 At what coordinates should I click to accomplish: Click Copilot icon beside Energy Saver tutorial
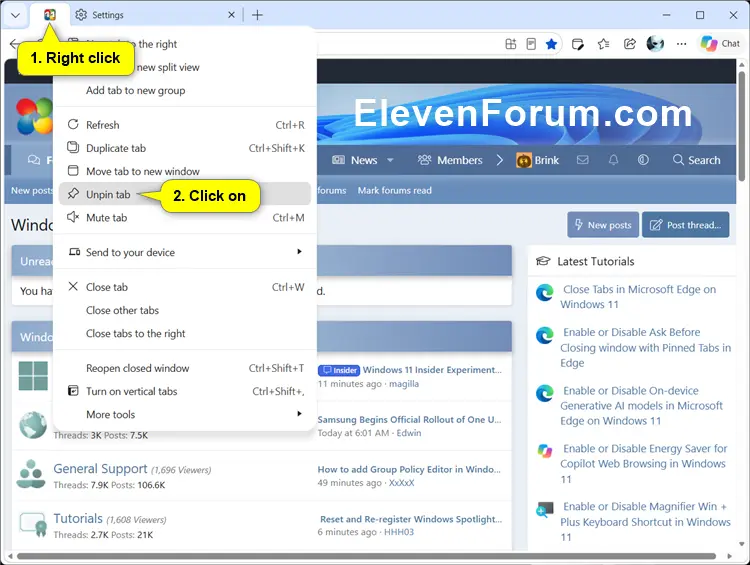coord(545,451)
